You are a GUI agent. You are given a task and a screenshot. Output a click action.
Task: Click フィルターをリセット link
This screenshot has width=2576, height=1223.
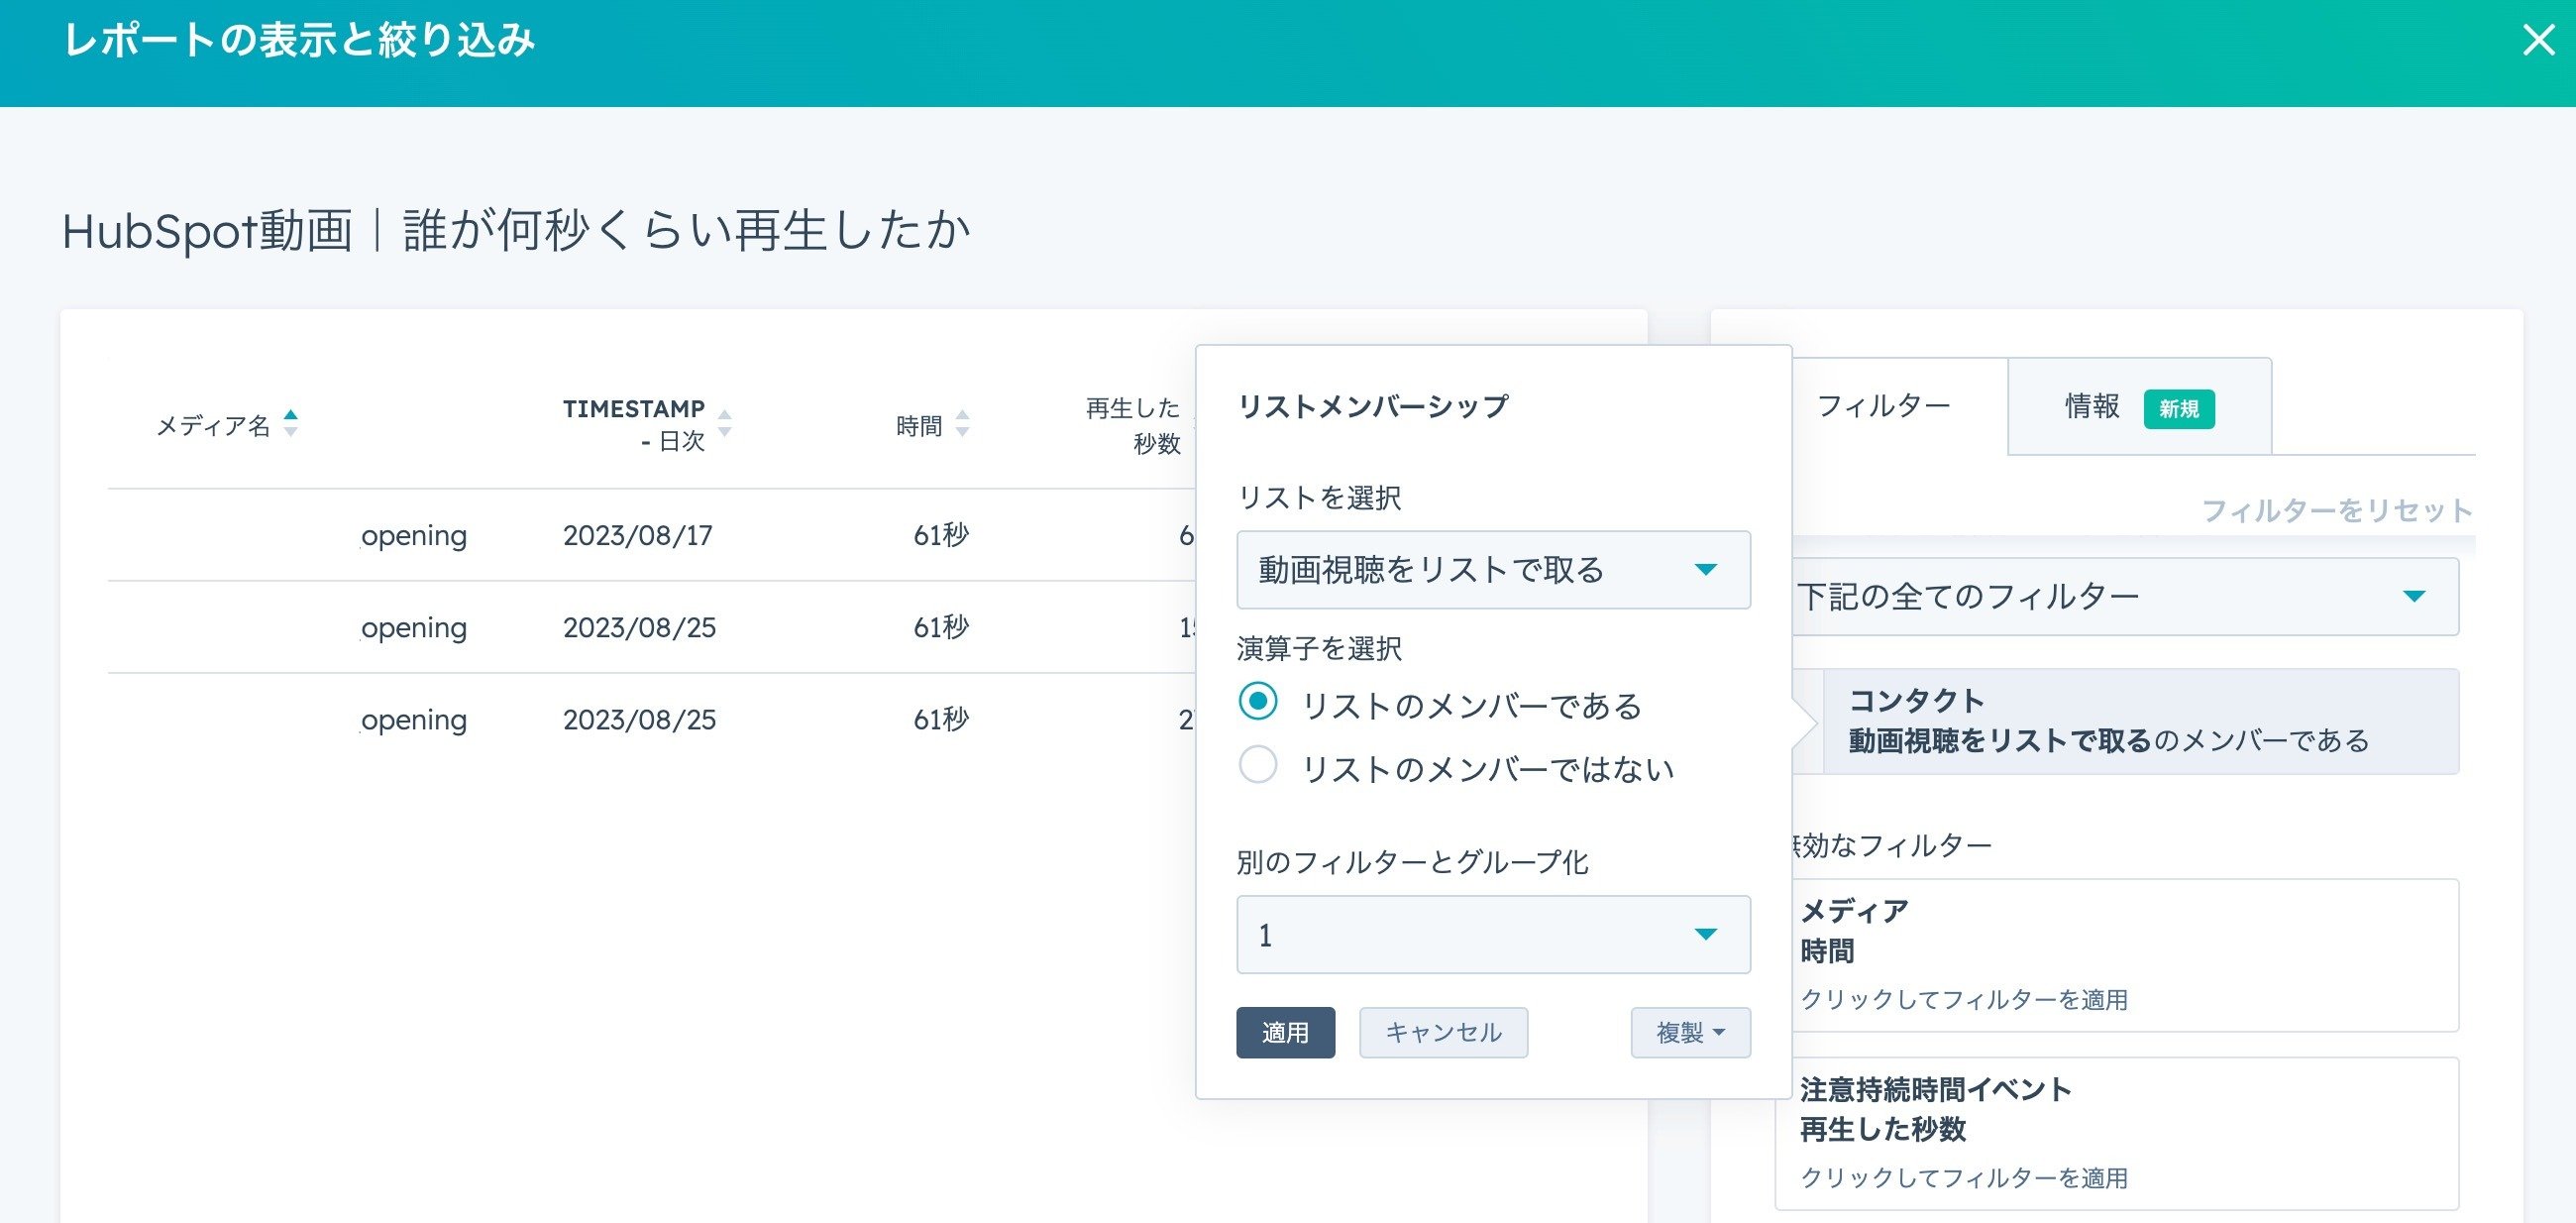(x=2337, y=511)
